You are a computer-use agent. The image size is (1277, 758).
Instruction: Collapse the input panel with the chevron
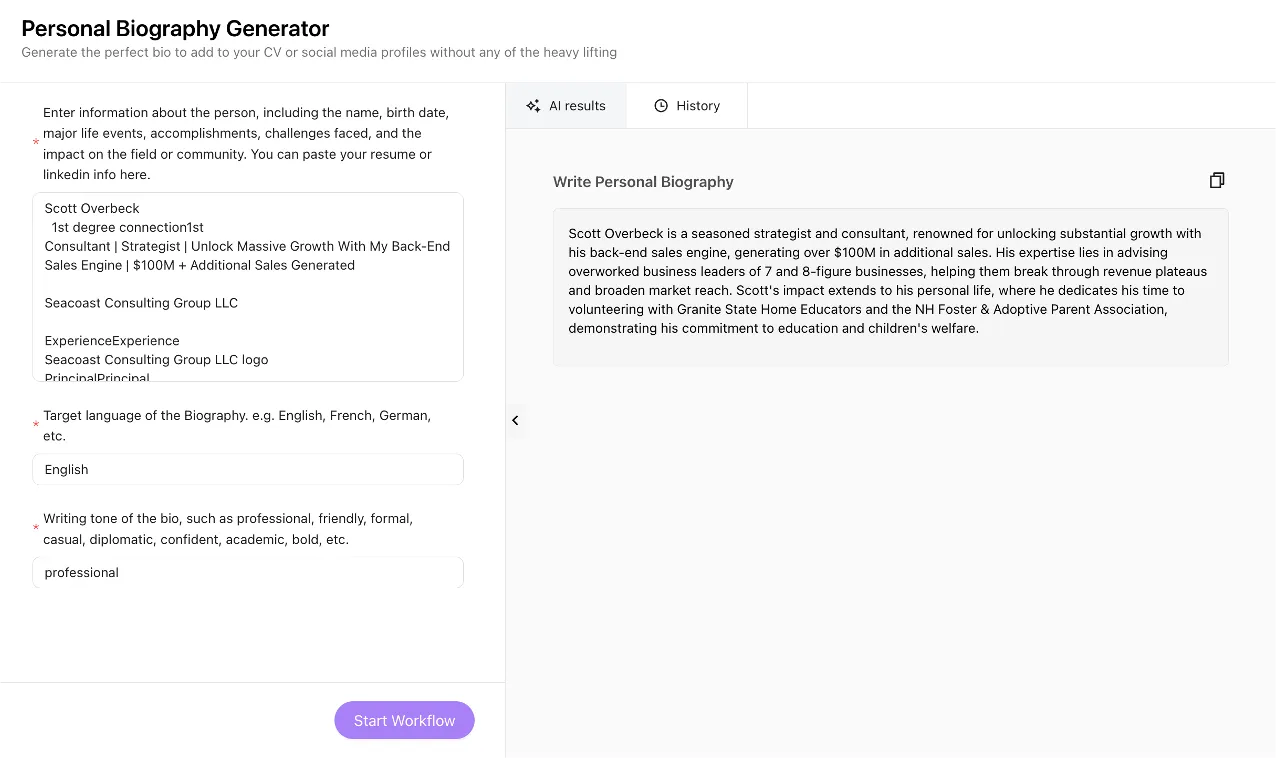pos(515,421)
